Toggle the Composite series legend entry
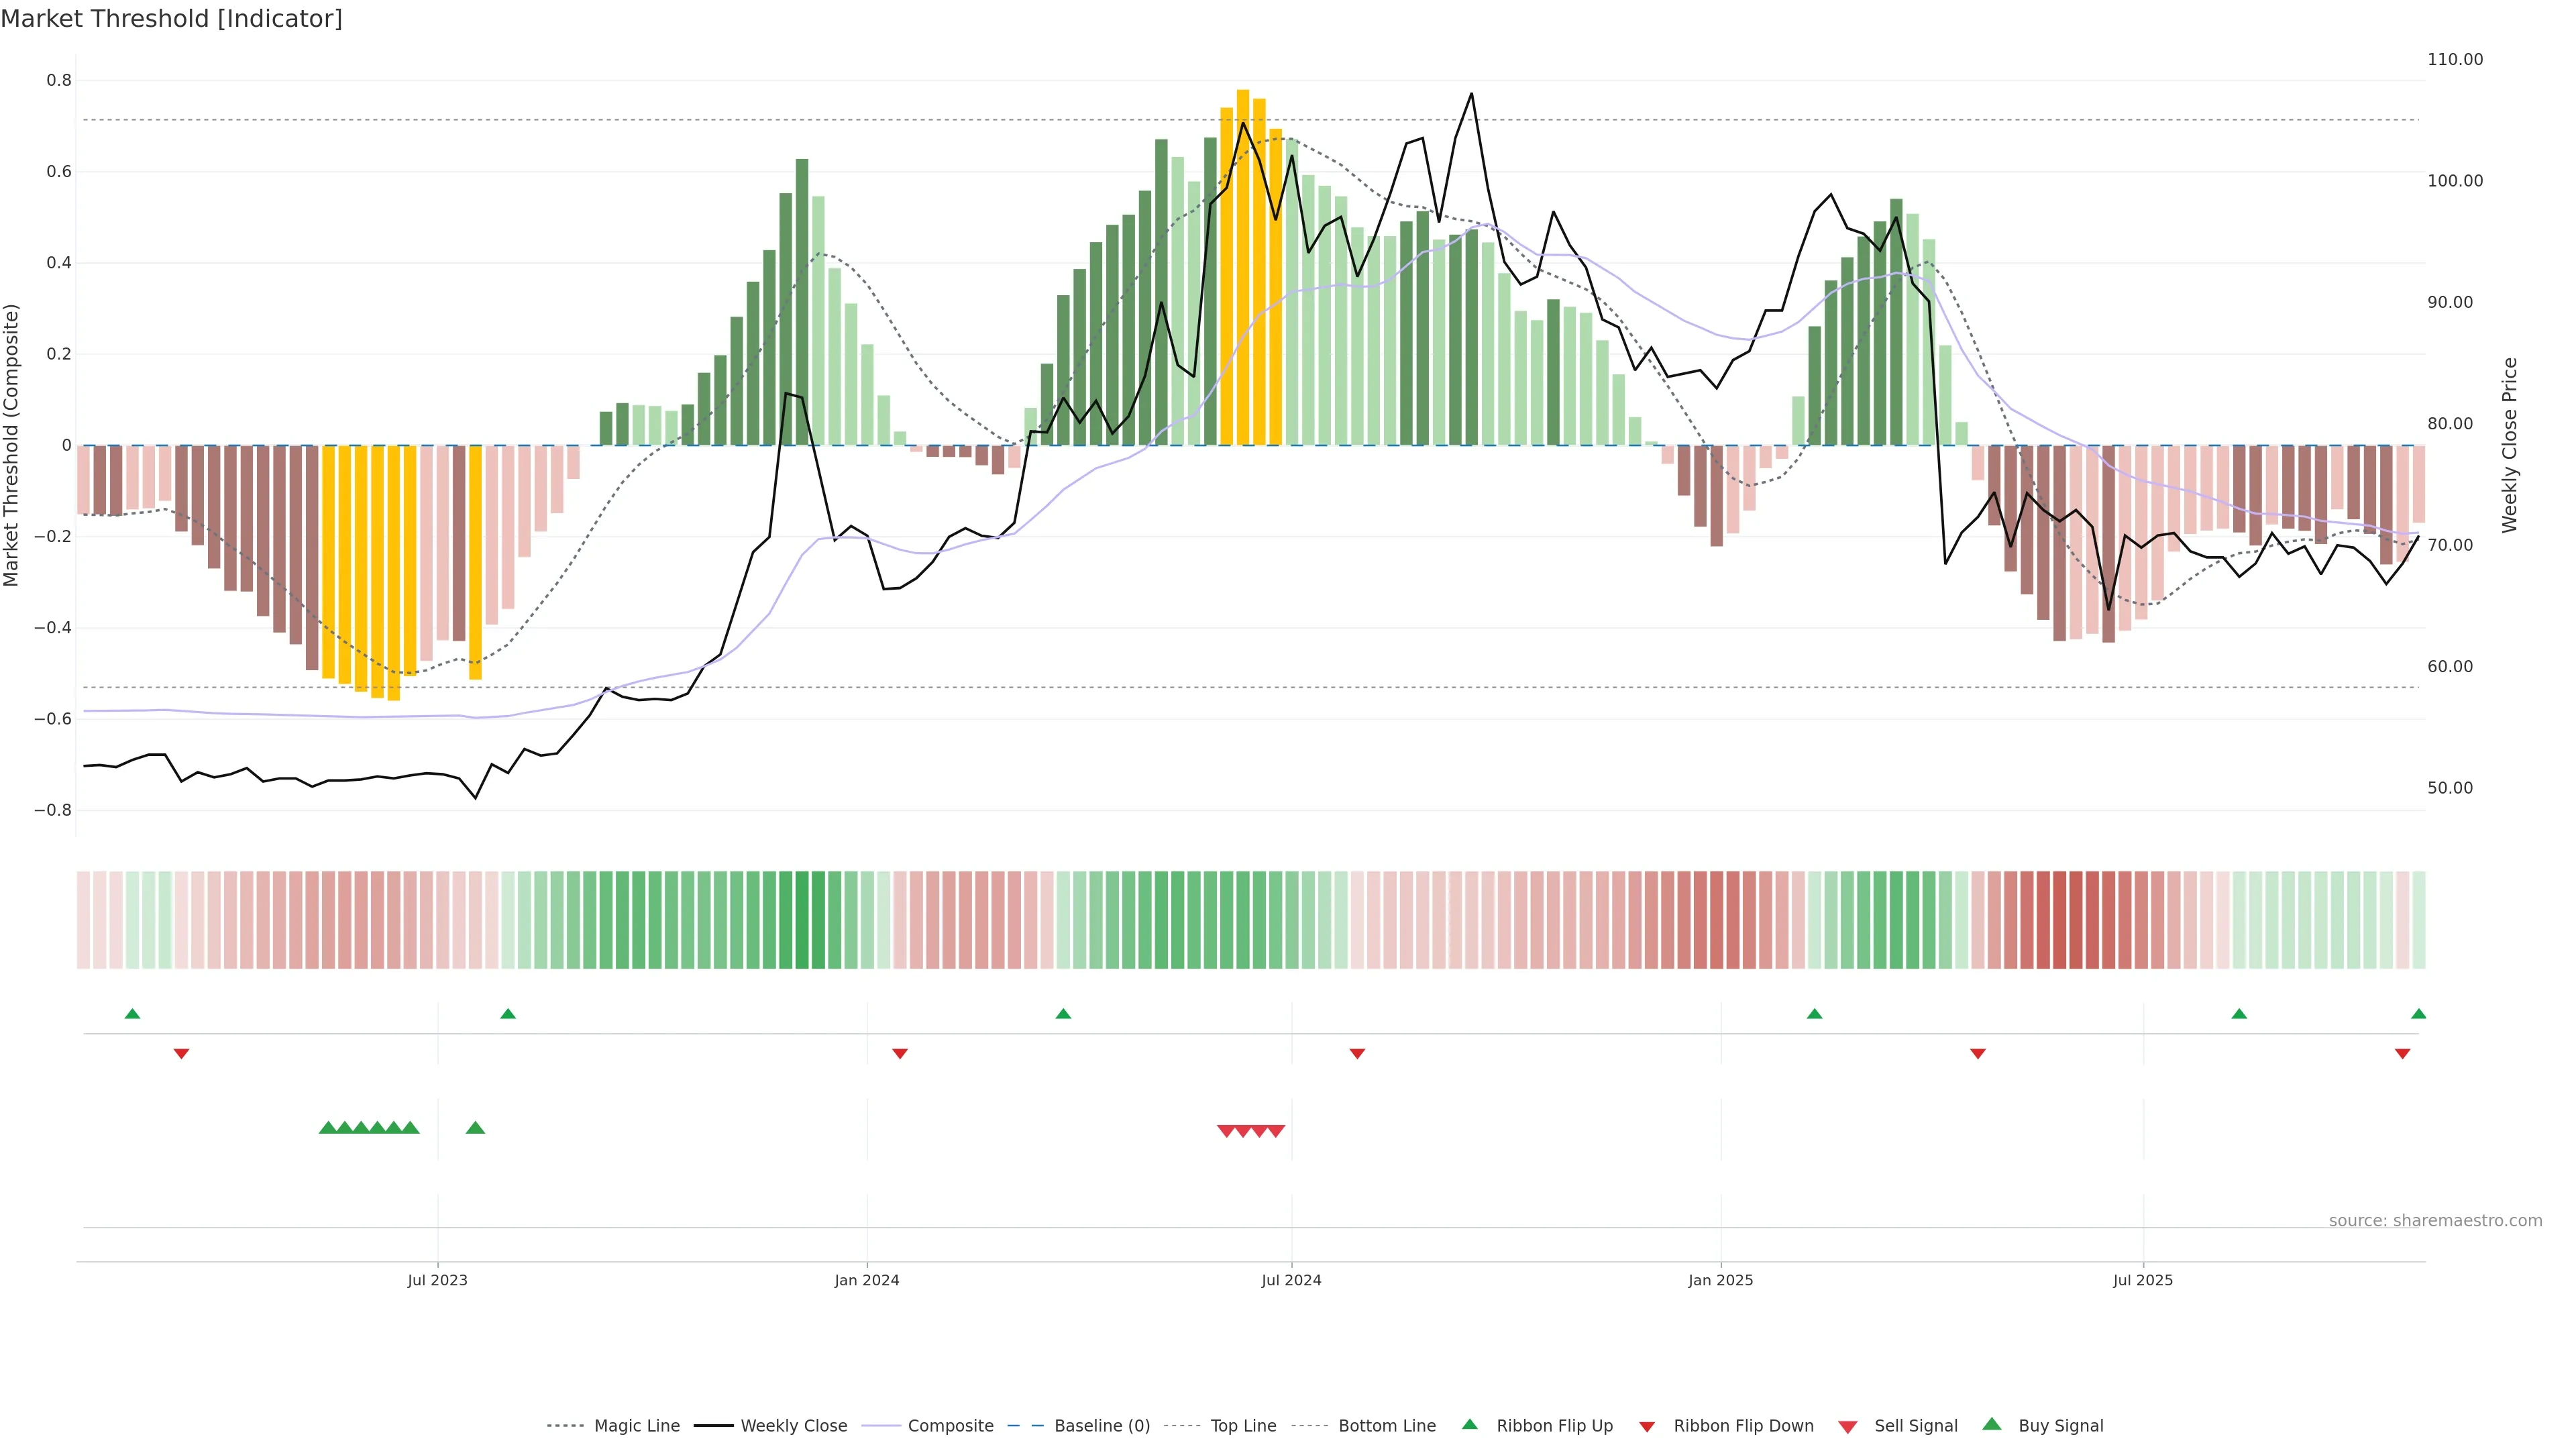The image size is (2576, 1449). (950, 1426)
